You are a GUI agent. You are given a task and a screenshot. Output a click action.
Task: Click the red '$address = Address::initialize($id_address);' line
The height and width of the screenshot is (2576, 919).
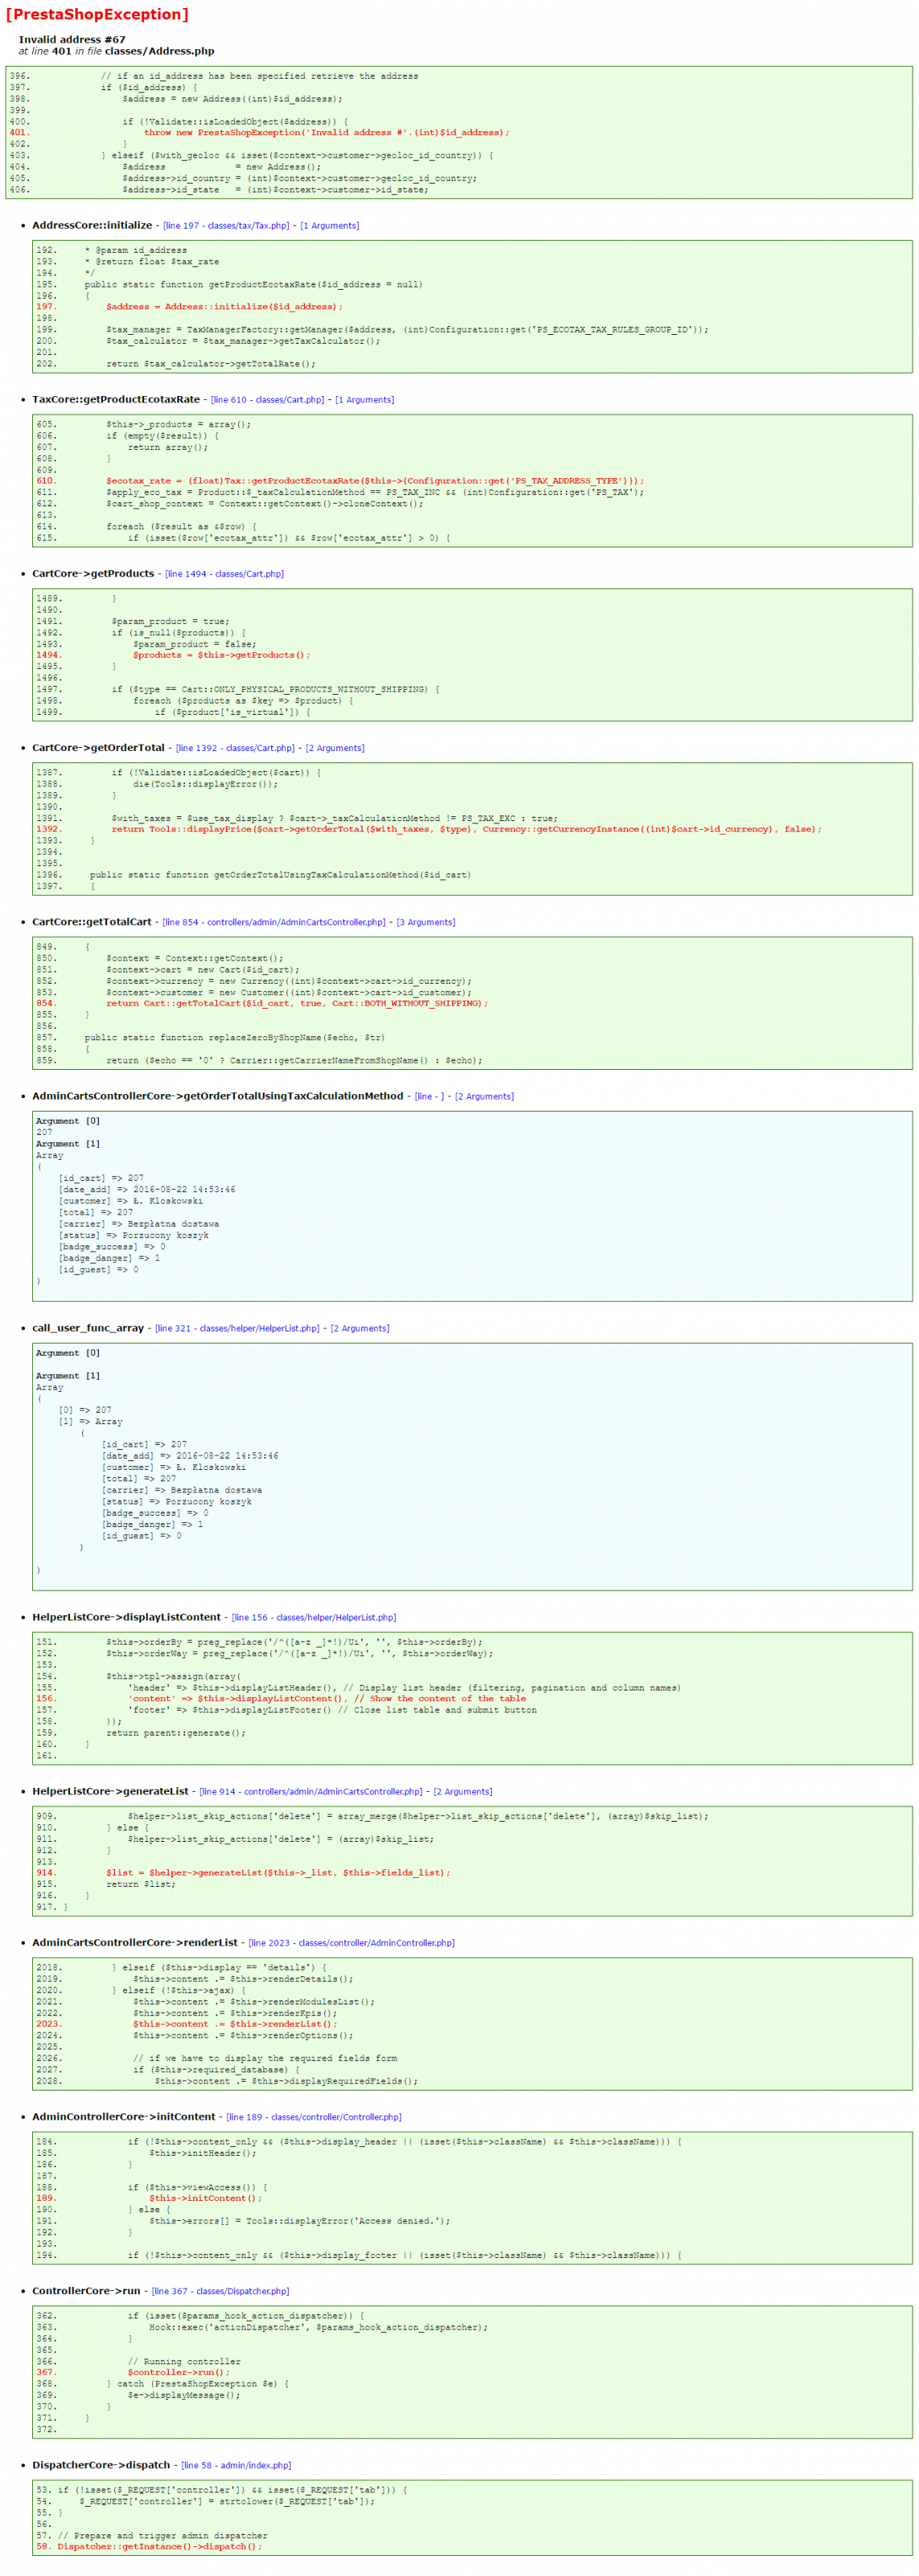[x=224, y=306]
